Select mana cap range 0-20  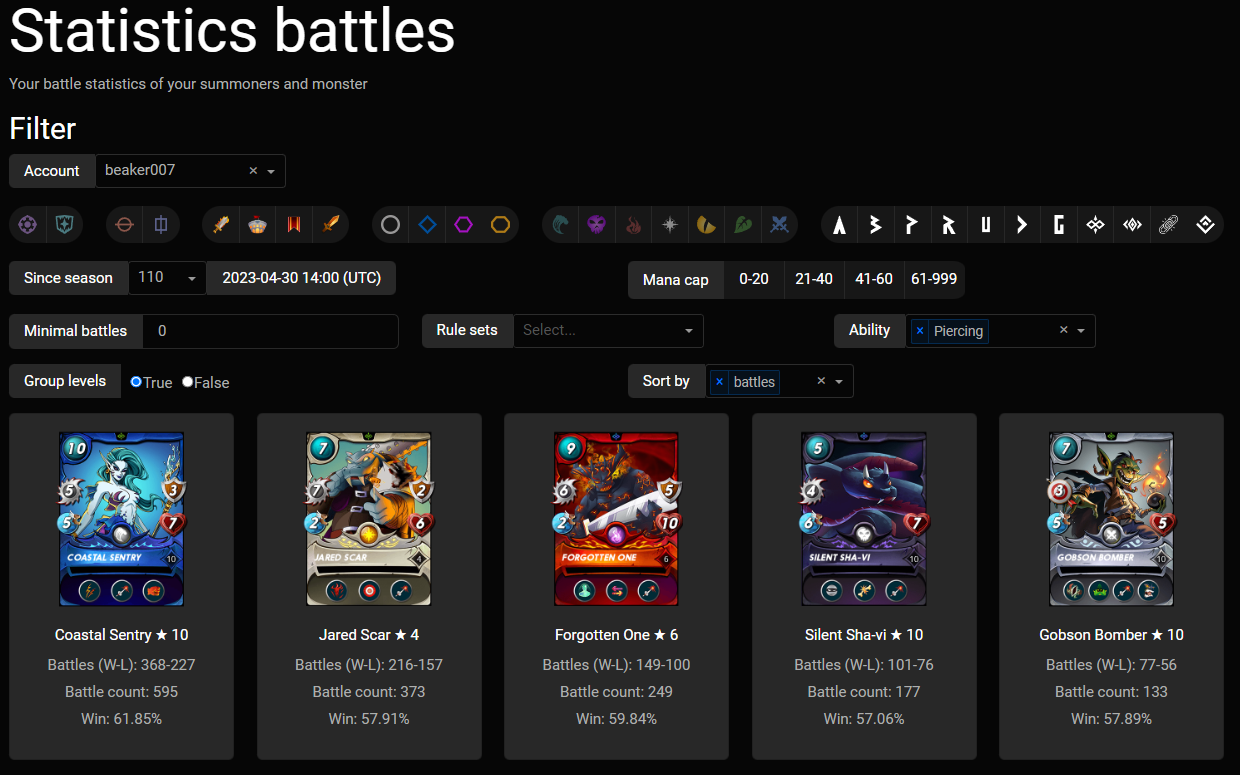(x=754, y=279)
